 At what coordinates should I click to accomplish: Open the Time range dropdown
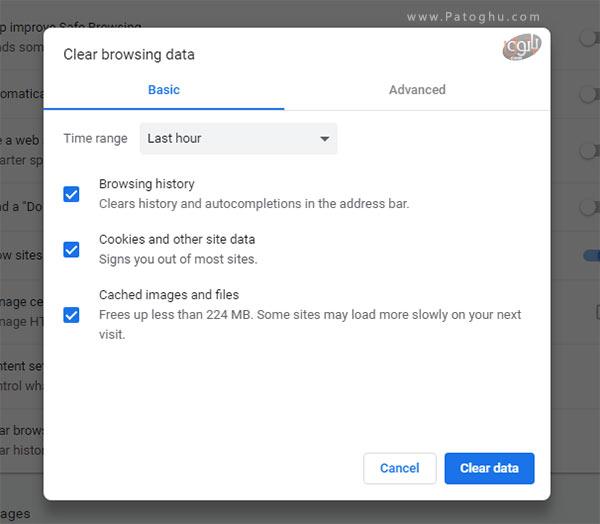pyautogui.click(x=238, y=139)
